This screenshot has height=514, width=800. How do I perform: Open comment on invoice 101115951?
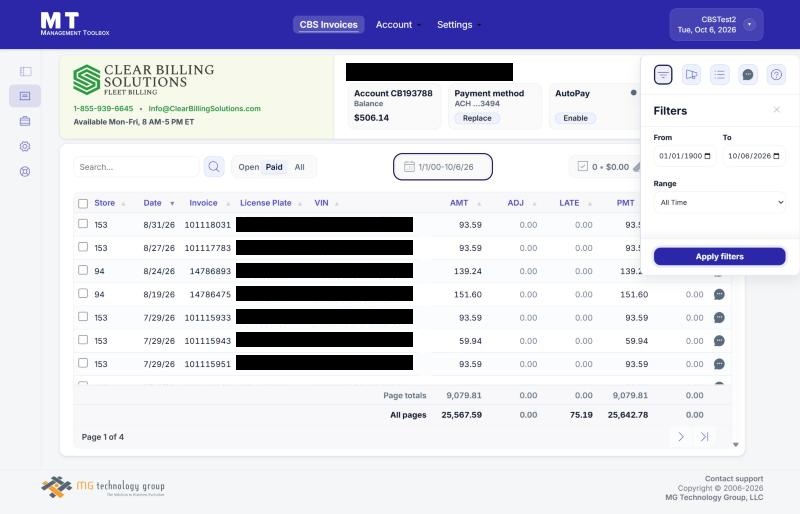[x=719, y=364]
